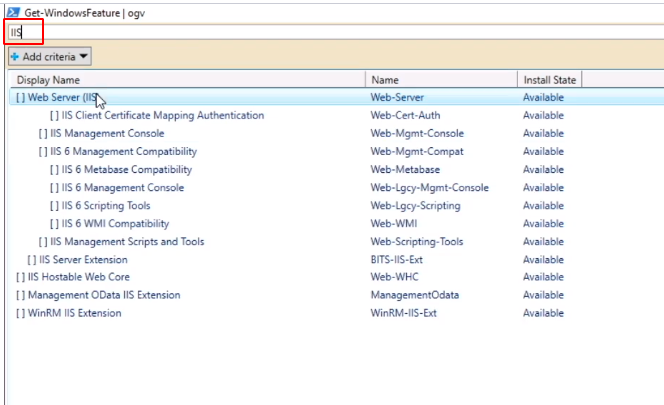Click Available state in the Web-WMI row

[543, 224]
